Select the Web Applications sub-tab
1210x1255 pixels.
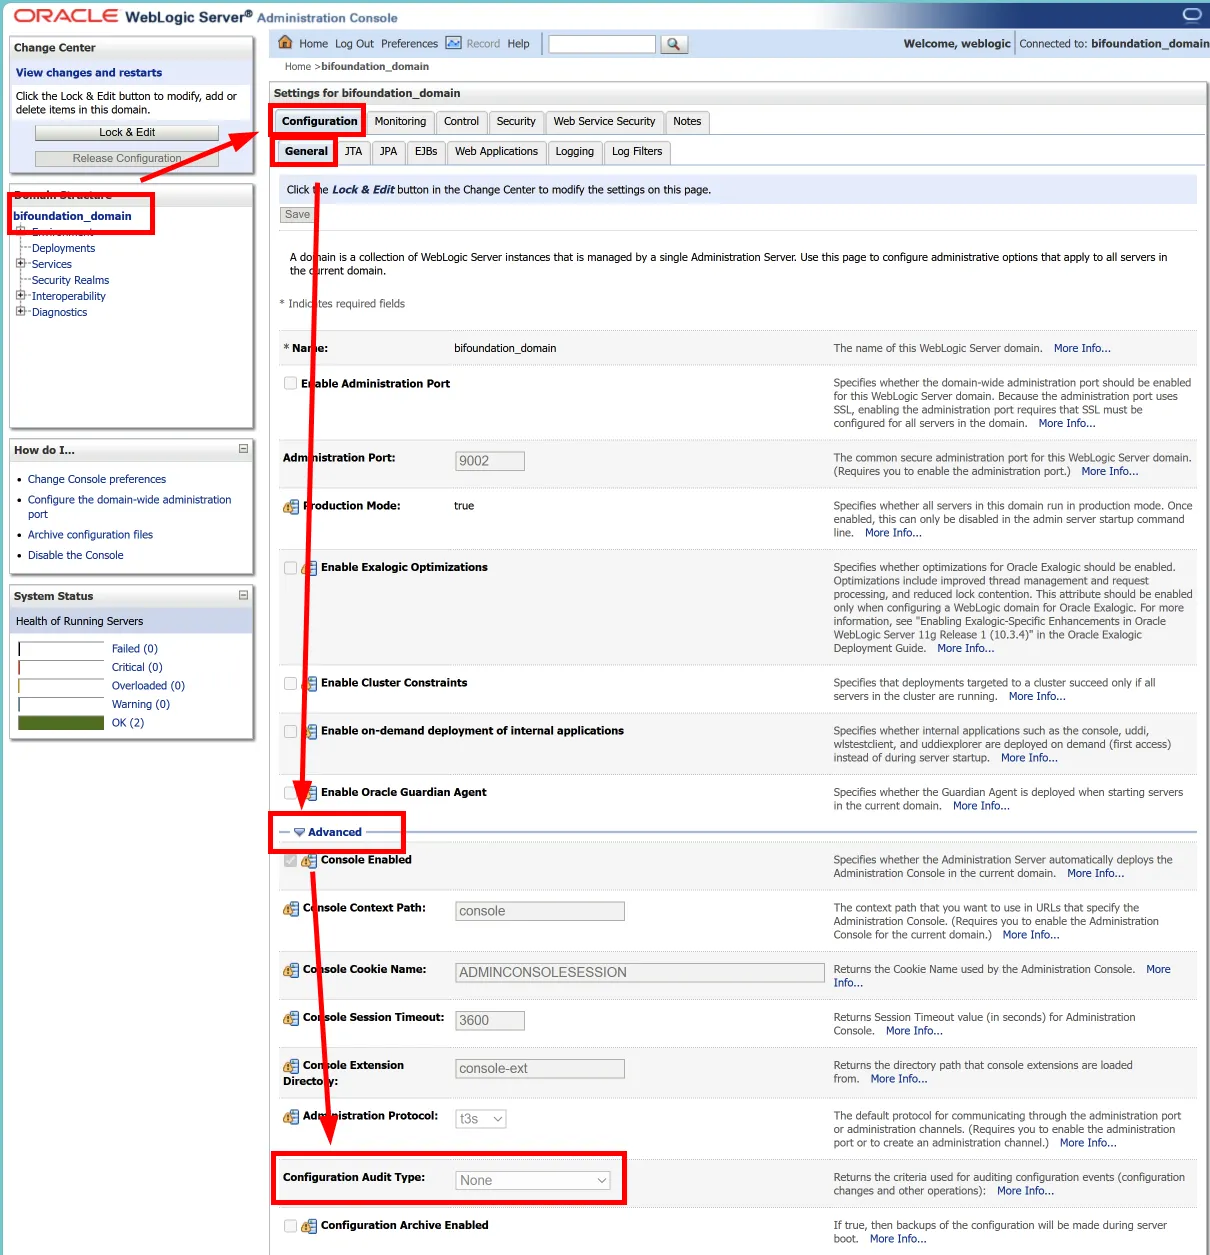pyautogui.click(x=496, y=152)
